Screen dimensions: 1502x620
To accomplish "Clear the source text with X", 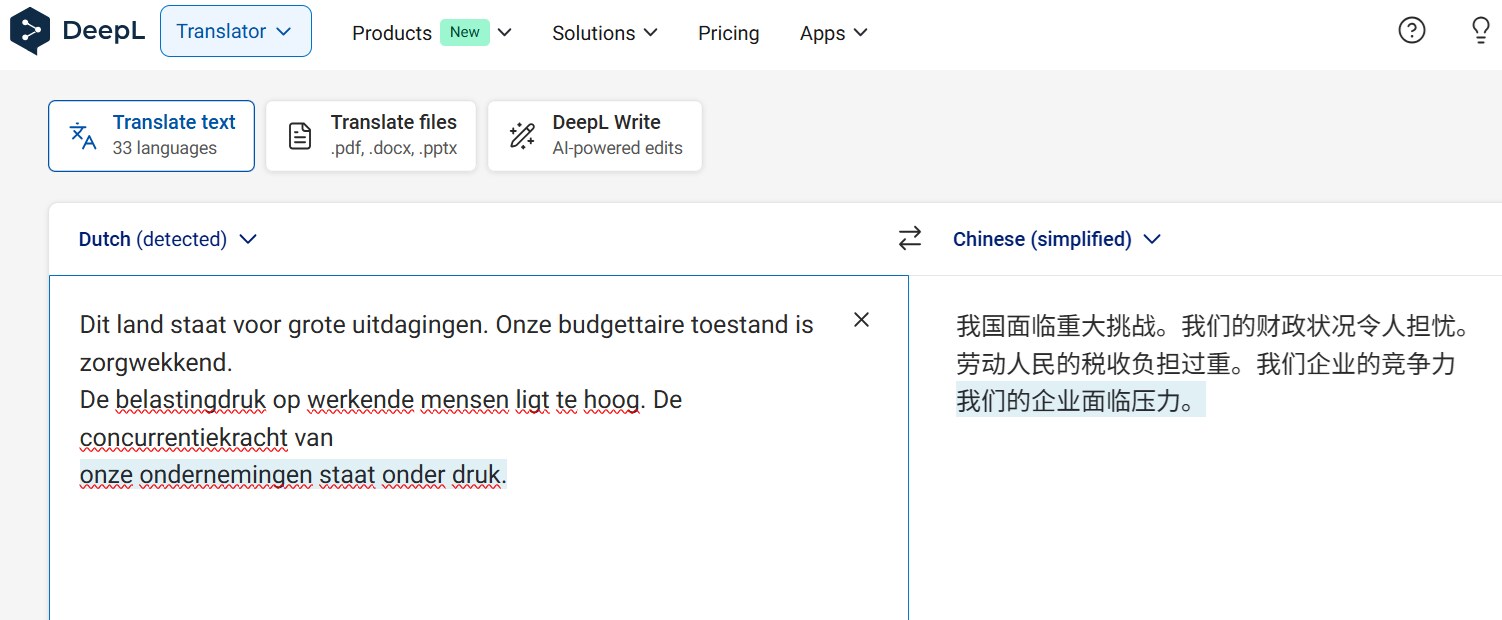I will coord(861,320).
